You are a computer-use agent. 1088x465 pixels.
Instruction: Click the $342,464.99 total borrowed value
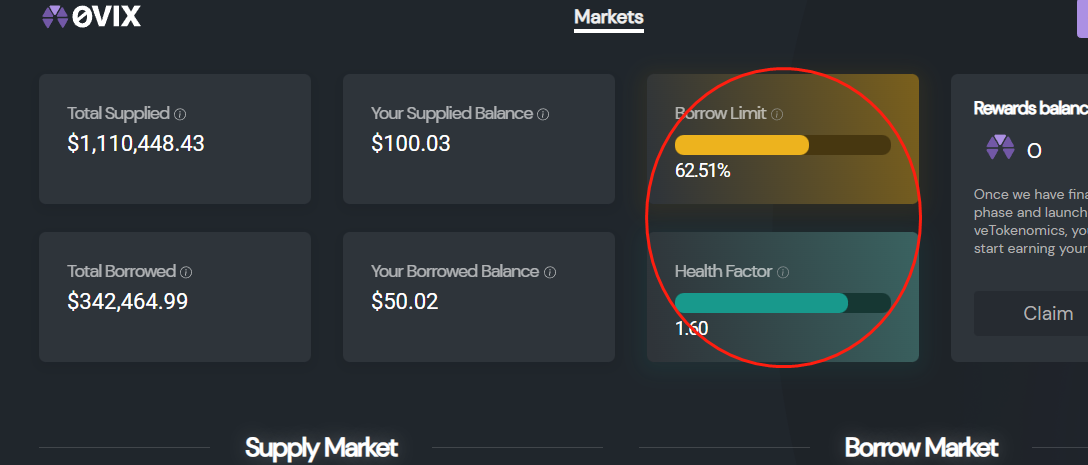point(128,301)
